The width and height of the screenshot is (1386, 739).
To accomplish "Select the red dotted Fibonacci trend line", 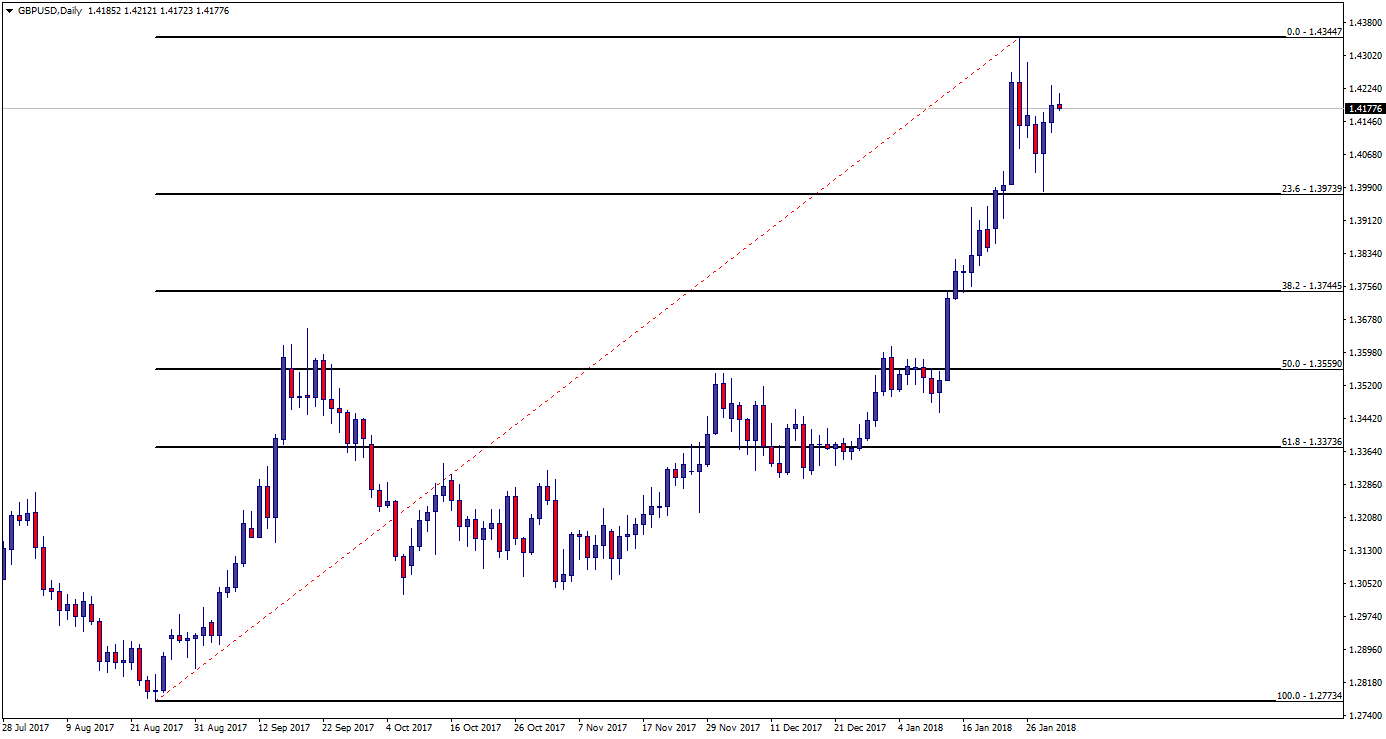I will tap(590, 366).
